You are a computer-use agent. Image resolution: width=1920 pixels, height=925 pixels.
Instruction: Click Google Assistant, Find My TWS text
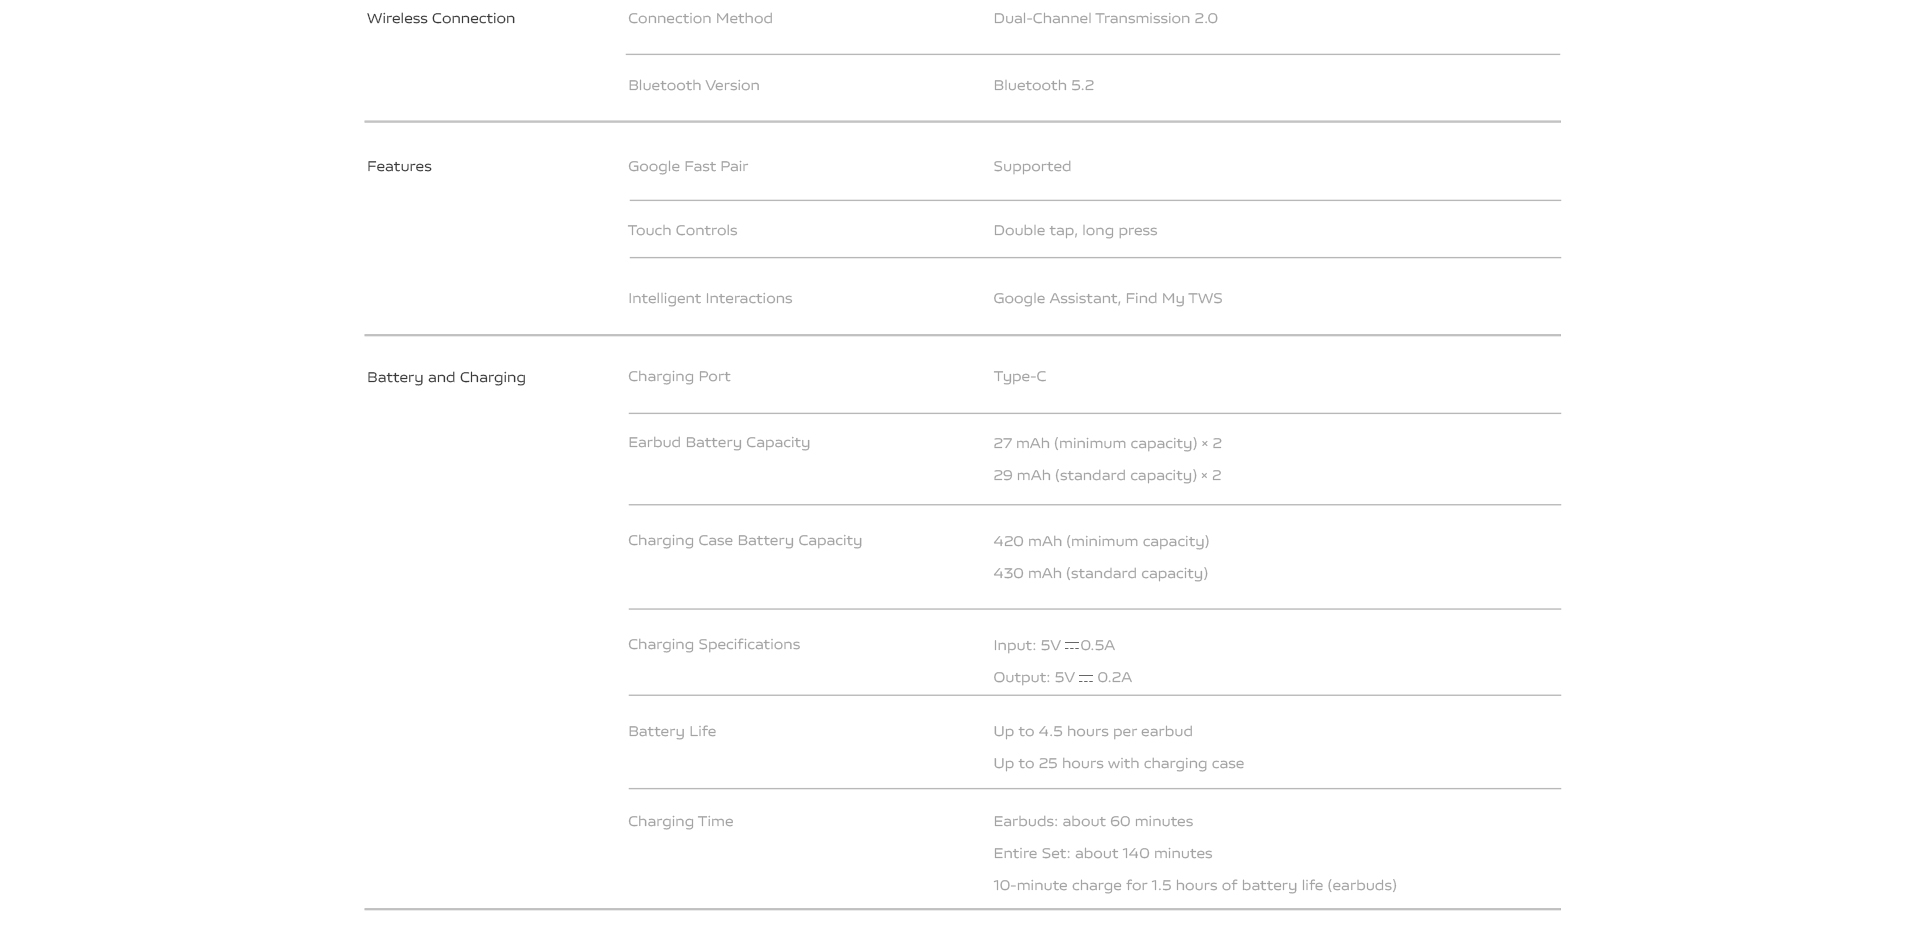click(1107, 298)
